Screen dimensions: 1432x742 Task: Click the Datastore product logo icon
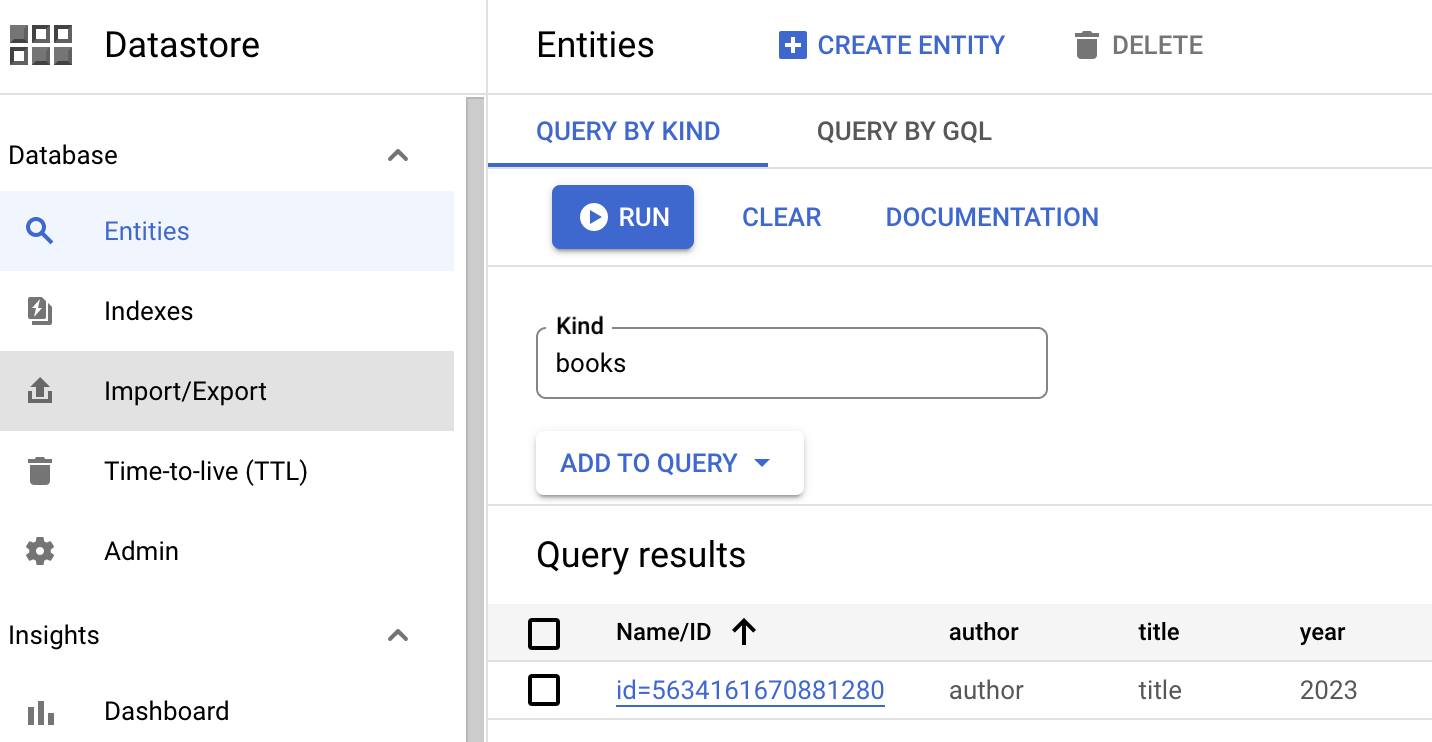click(x=41, y=45)
